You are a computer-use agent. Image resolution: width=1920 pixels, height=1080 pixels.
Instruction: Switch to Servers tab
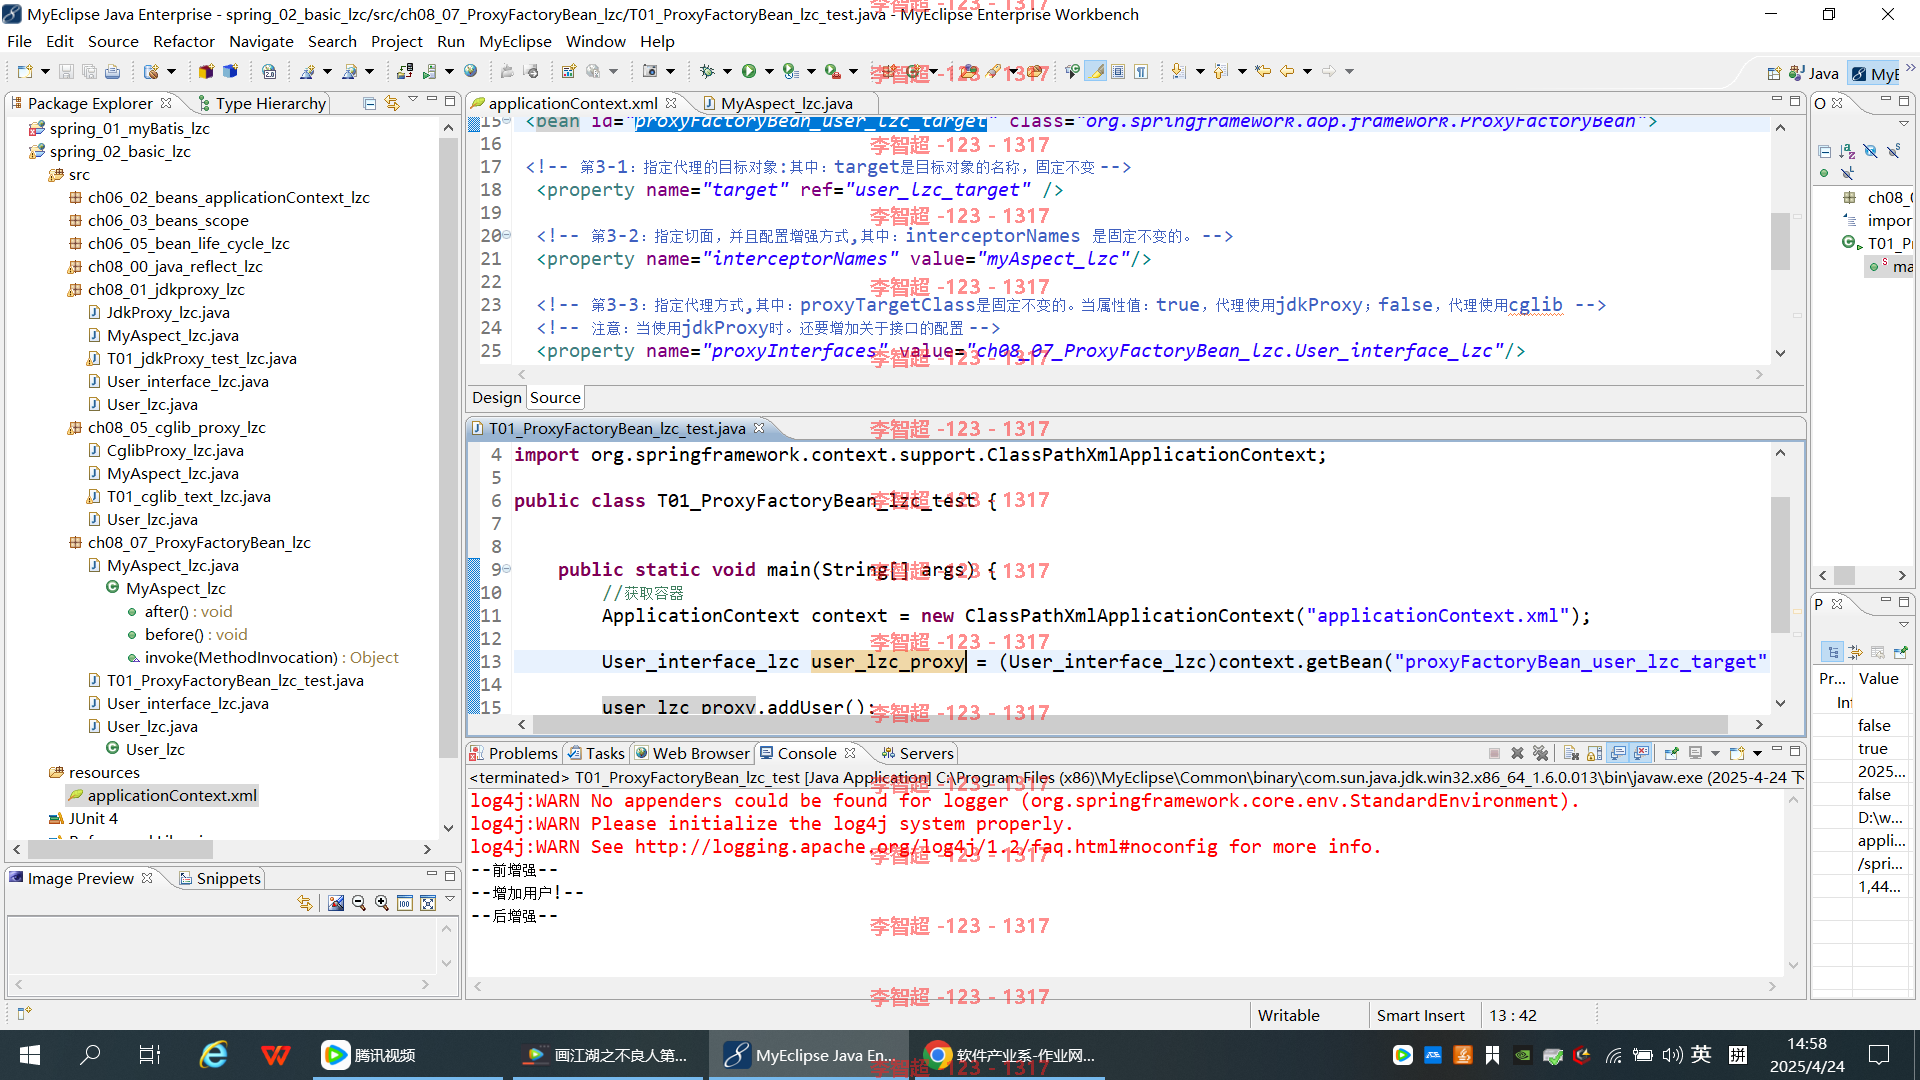(x=917, y=753)
